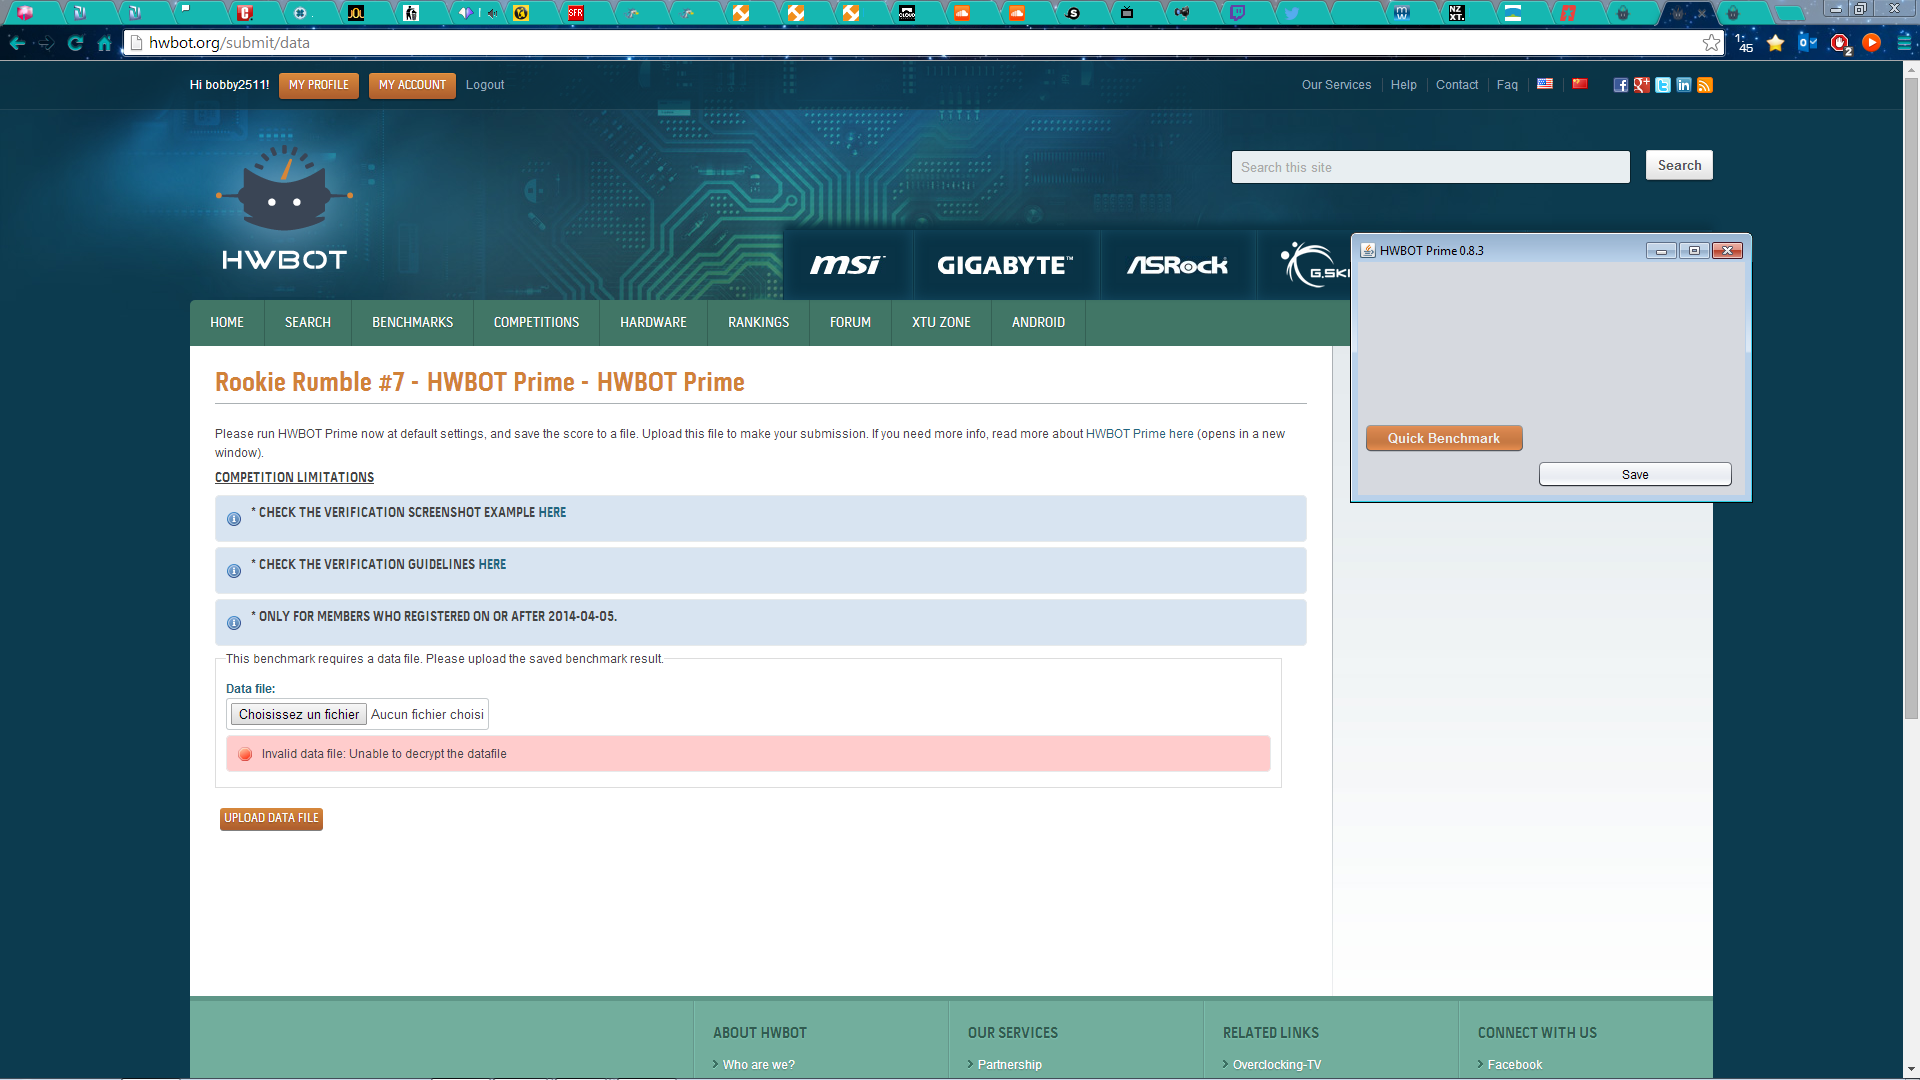
Task: Open verification guidelines HERE link
Action: click(492, 564)
